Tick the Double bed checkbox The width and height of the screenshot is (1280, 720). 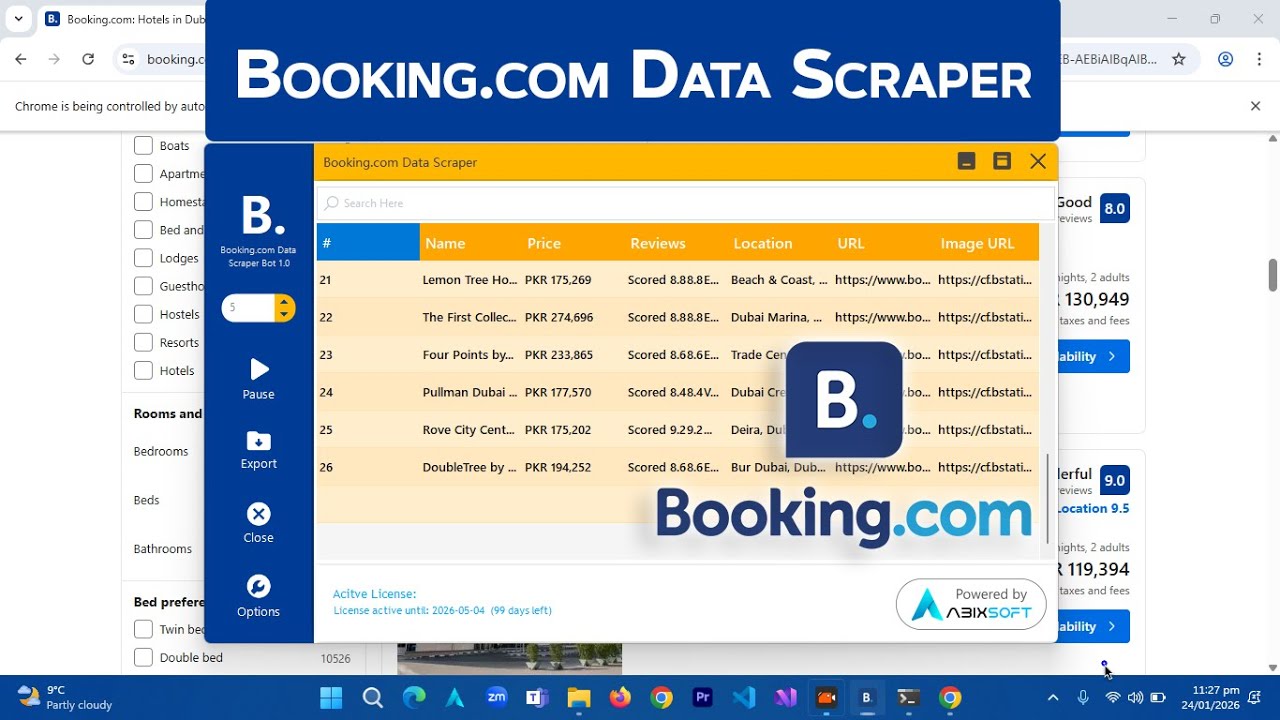pyautogui.click(x=143, y=657)
